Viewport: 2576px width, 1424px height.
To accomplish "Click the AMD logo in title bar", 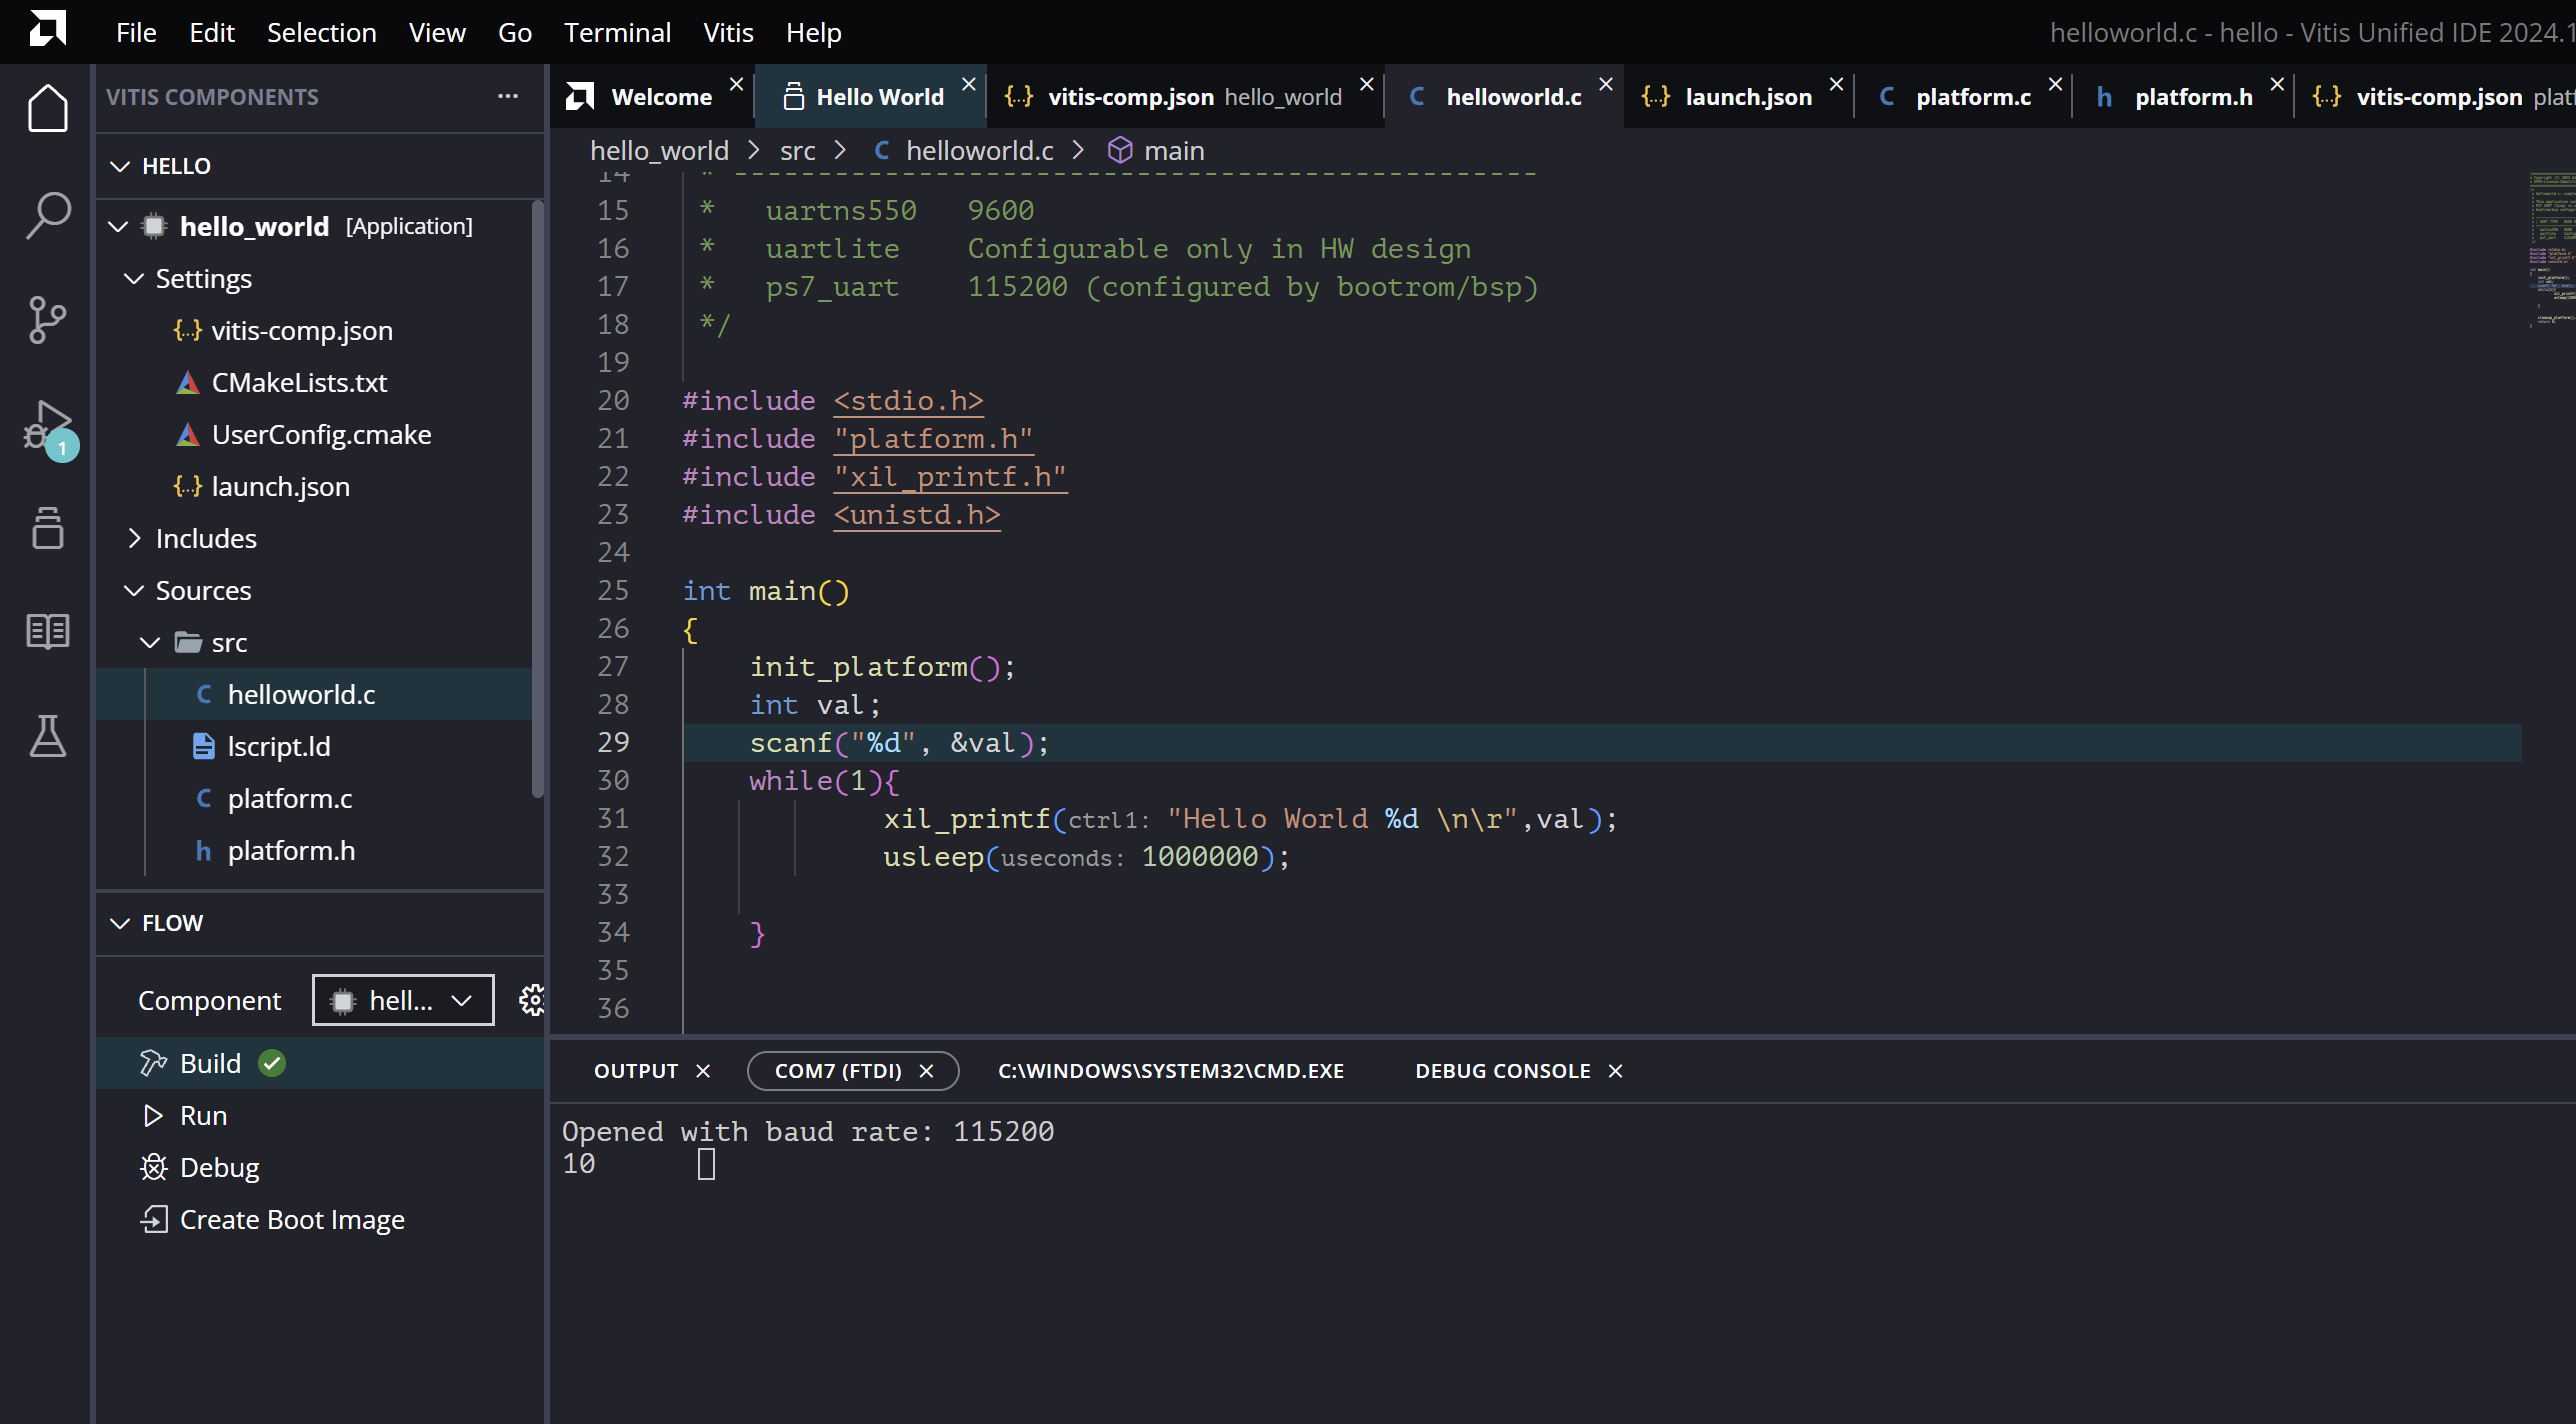I will point(47,27).
